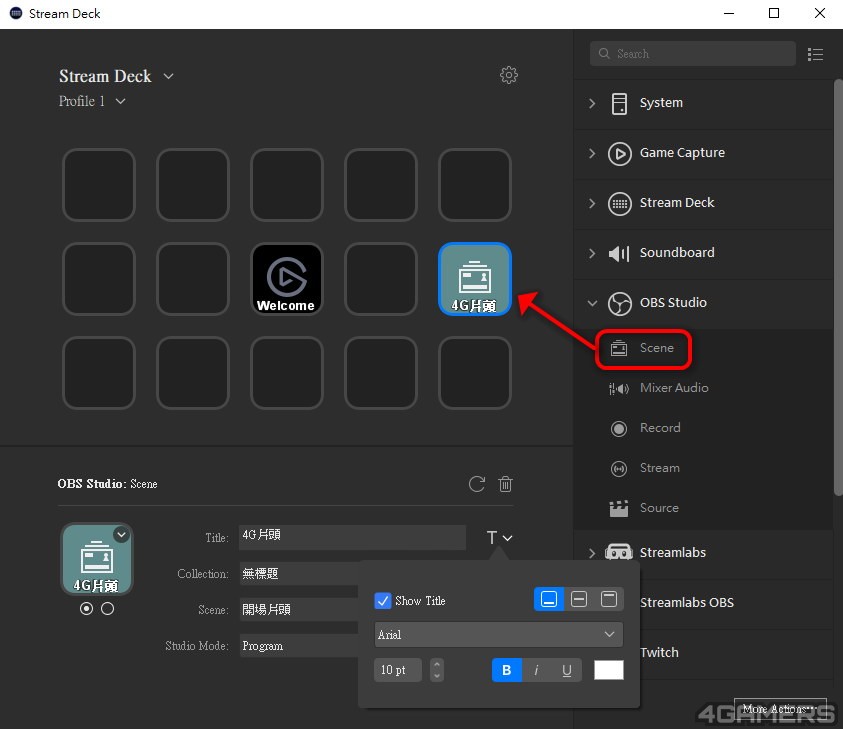Screen dimensions: 843x729
Task: Click the Game Capture category icon
Action: coord(619,153)
